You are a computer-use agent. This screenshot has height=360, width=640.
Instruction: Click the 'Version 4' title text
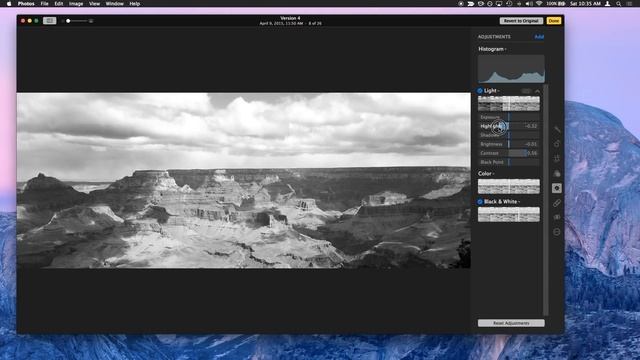click(x=290, y=18)
